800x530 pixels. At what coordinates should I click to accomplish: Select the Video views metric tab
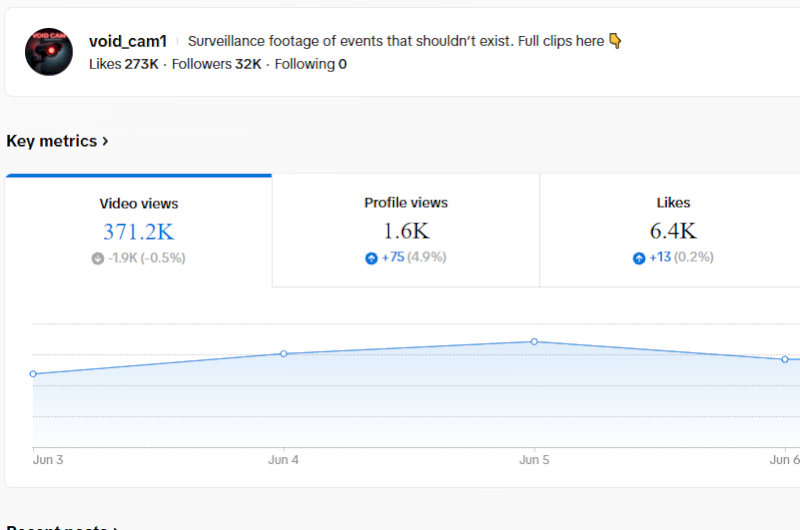tap(138, 231)
